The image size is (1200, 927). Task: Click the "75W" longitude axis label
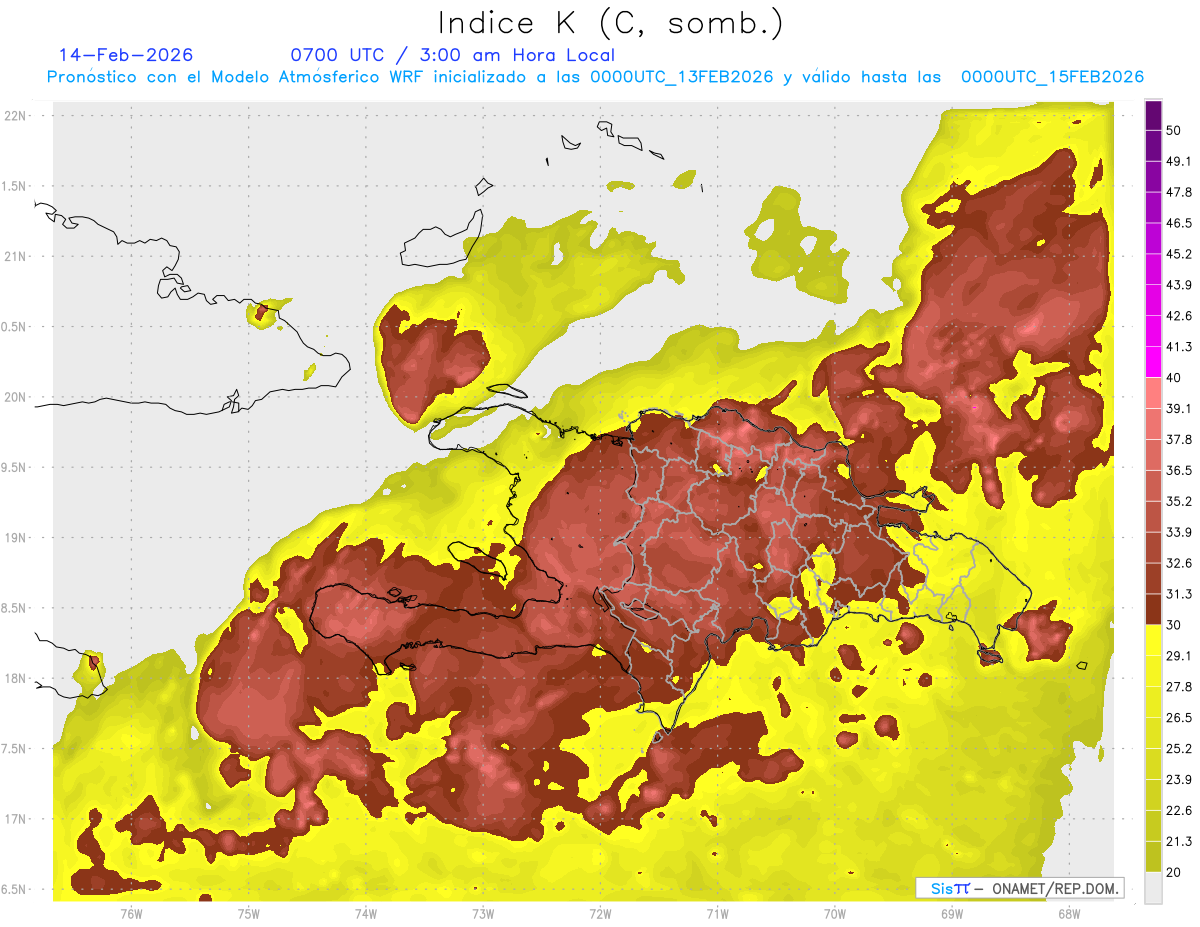249,913
